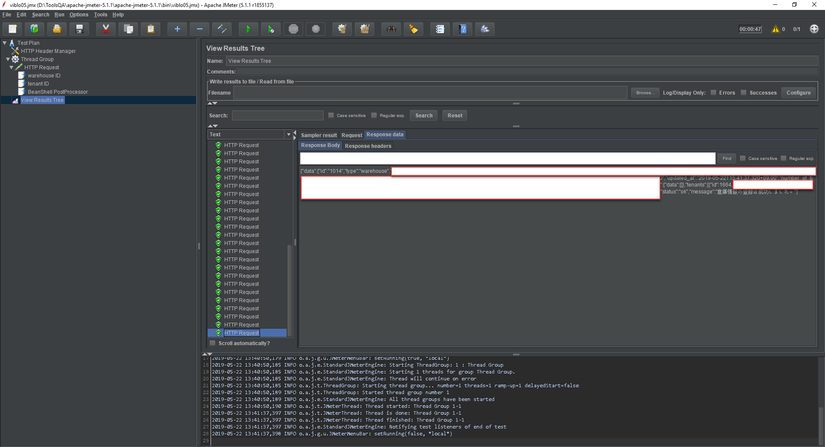Click the green Start test button
Viewport: 825px width, 447px height.
(248, 29)
